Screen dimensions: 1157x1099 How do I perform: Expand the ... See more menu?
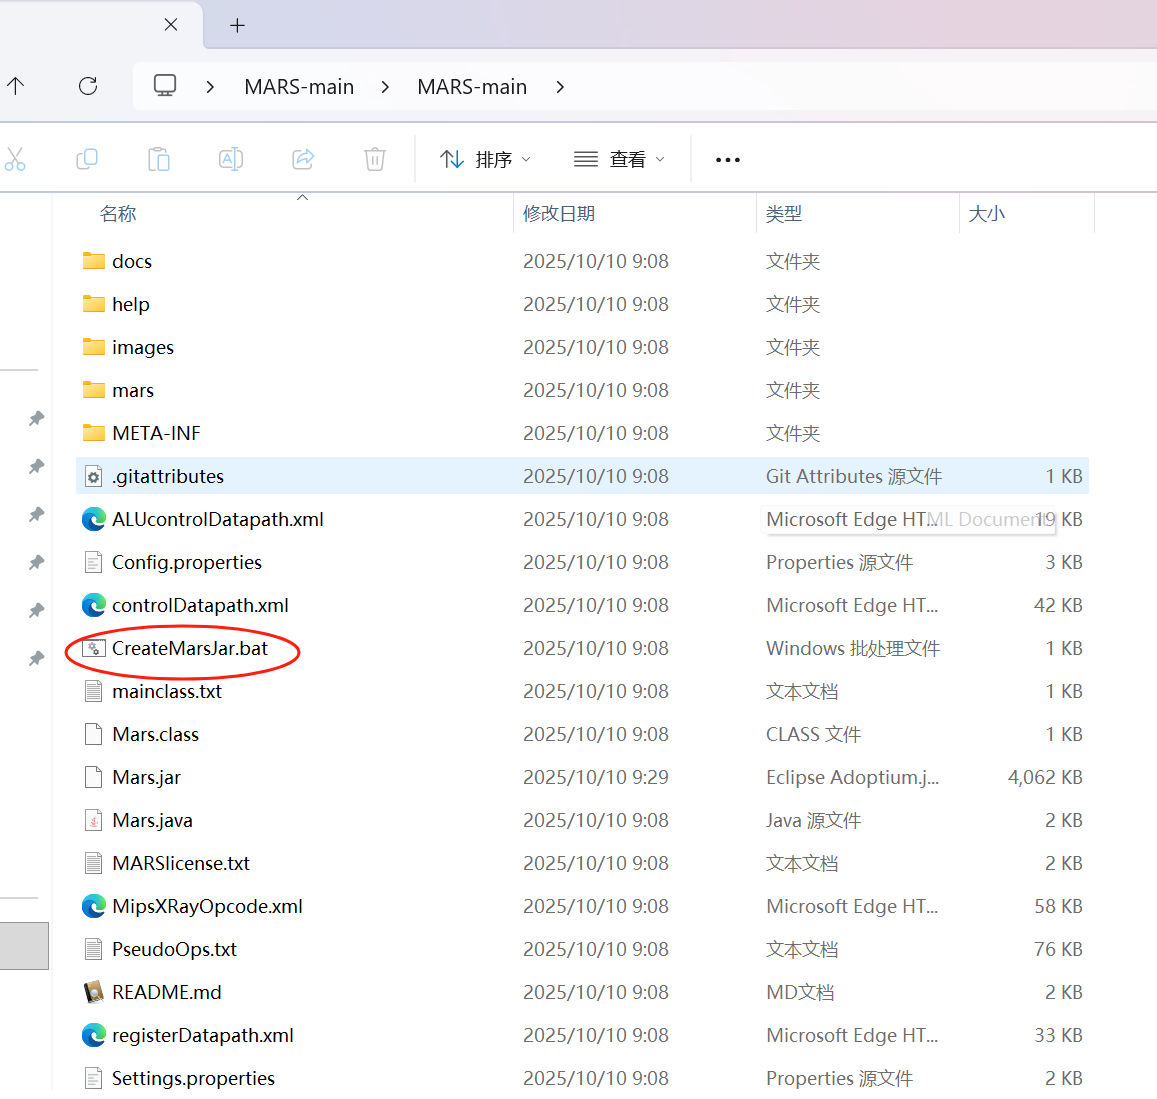point(727,159)
